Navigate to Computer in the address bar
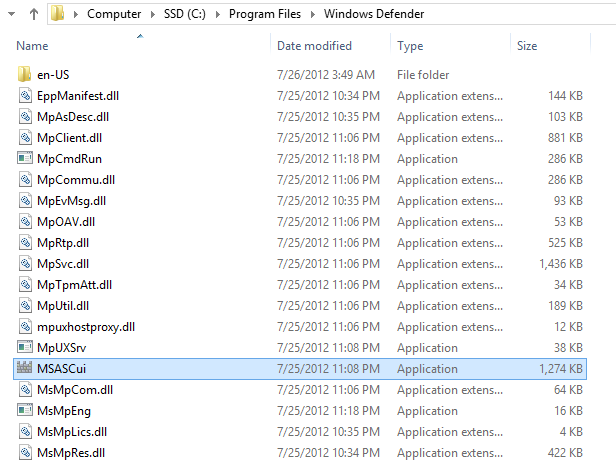This screenshot has height=469, width=616. (x=114, y=14)
